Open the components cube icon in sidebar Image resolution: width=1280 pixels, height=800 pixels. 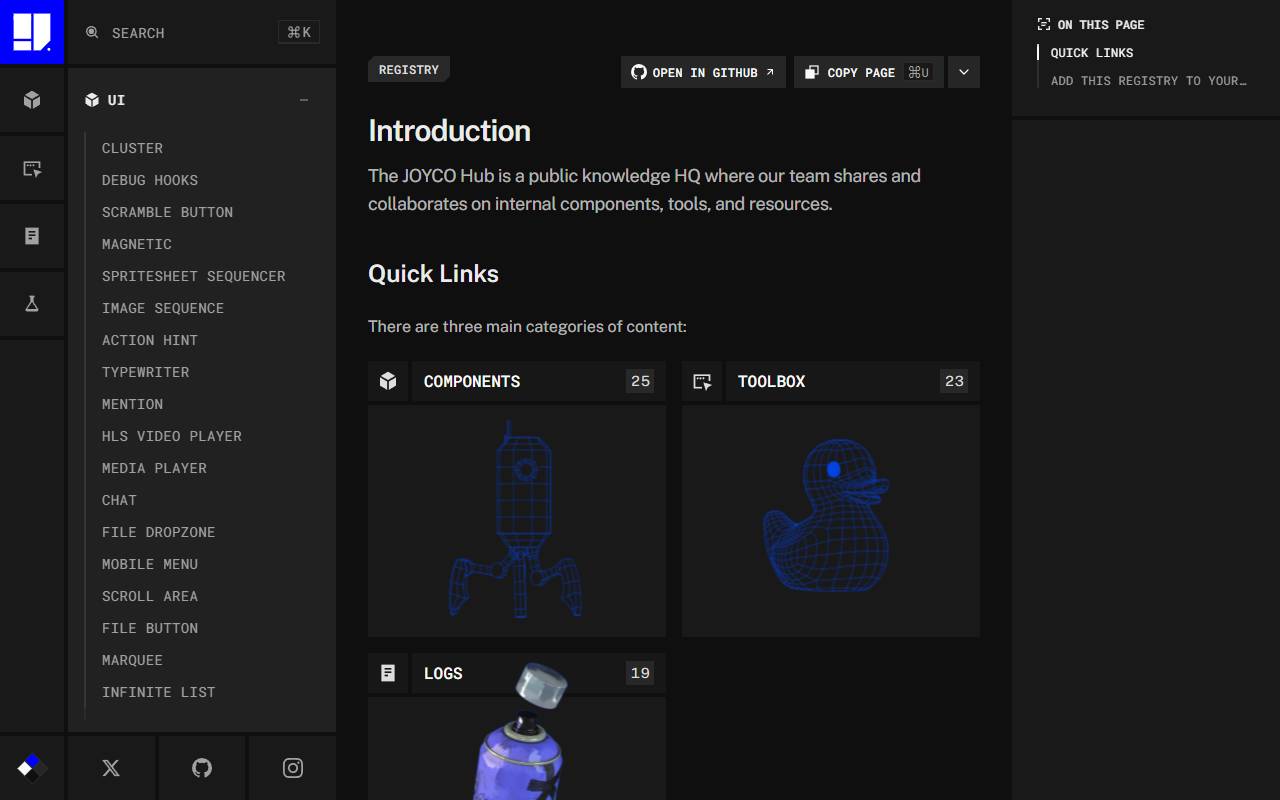[32, 100]
